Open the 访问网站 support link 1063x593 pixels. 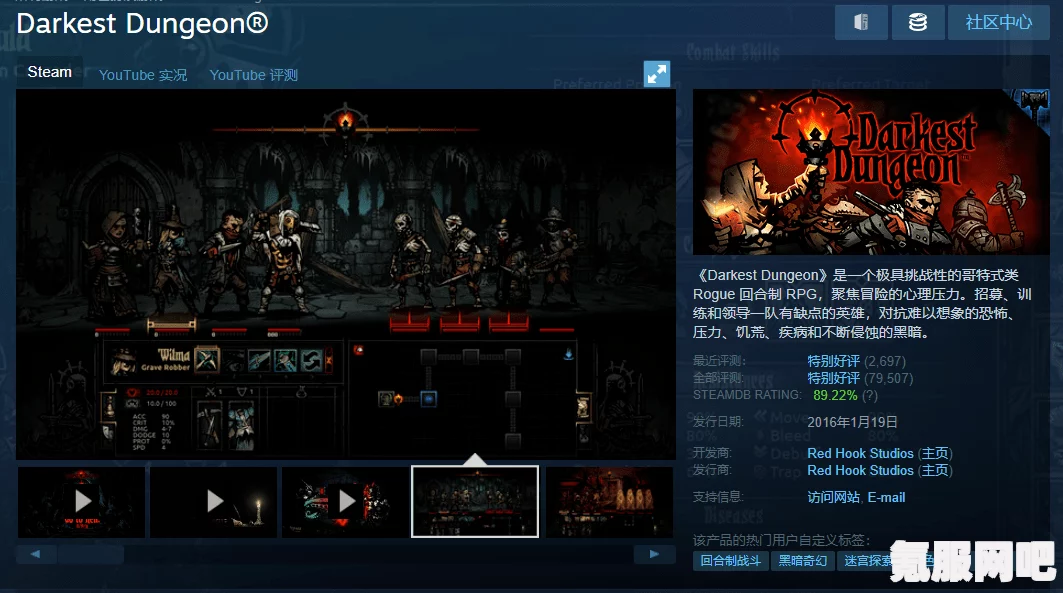(x=833, y=497)
